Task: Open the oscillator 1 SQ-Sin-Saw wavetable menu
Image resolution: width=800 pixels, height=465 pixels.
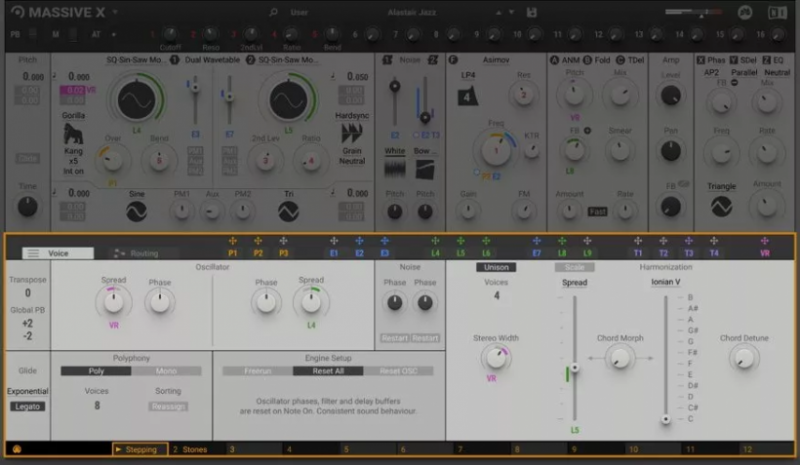Action: point(136,60)
